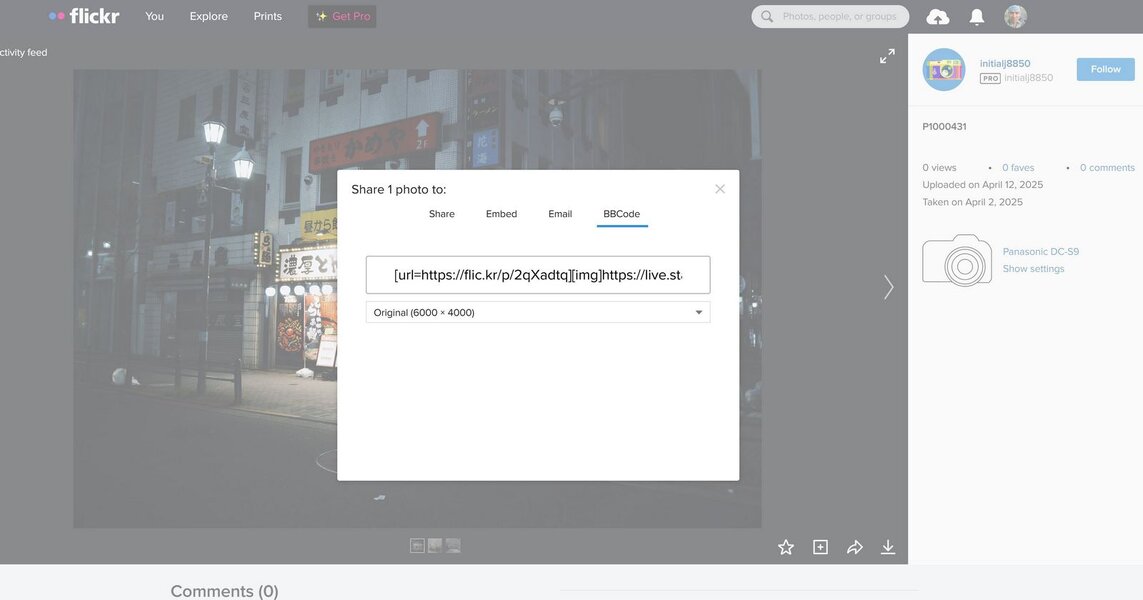Click the Get Pro button

[x=342, y=16]
